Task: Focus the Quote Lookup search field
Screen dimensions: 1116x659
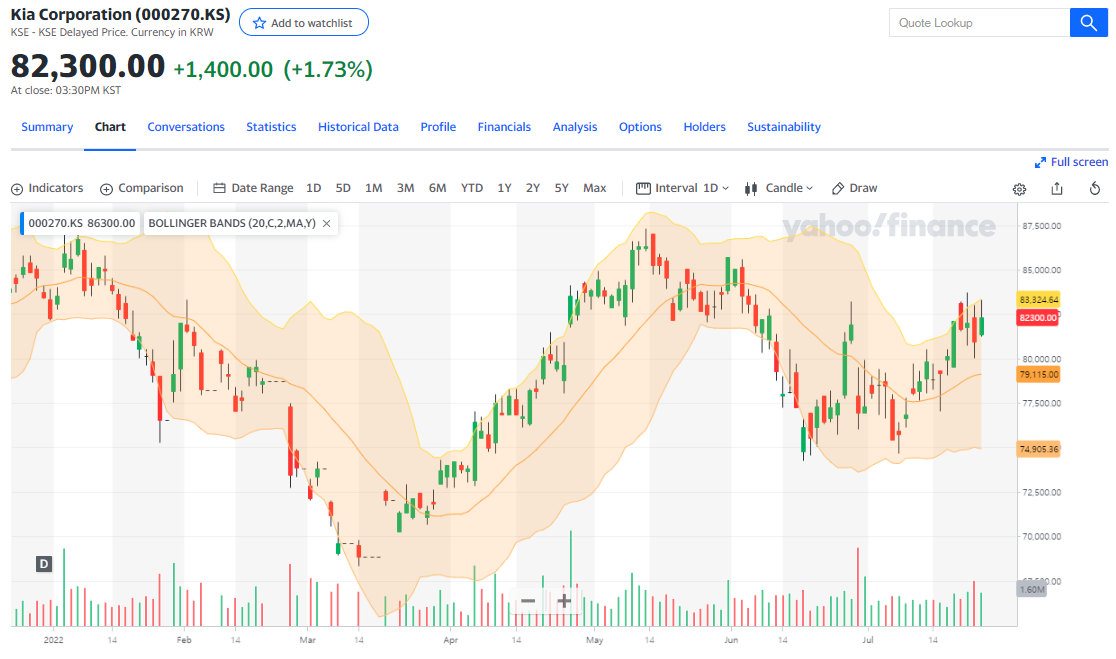Action: point(979,23)
